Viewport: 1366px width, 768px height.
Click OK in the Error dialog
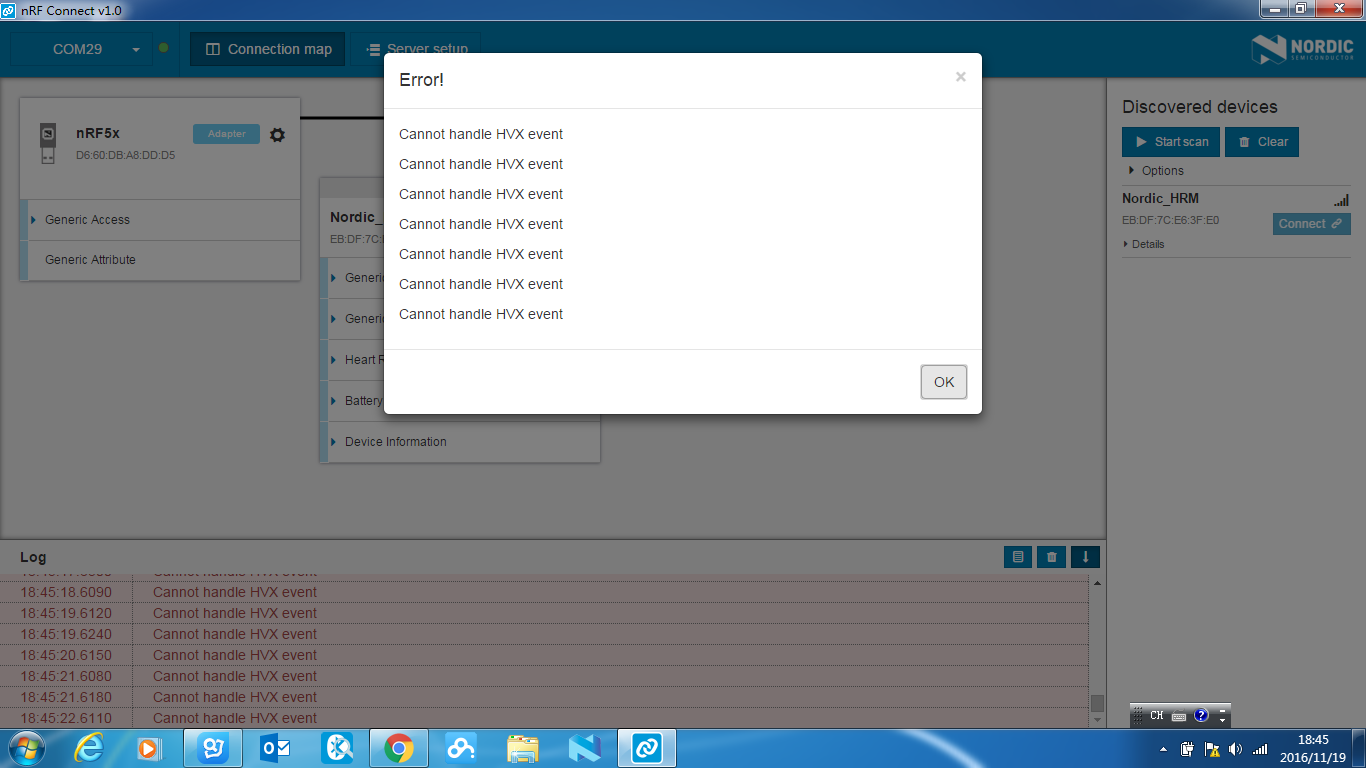click(944, 382)
